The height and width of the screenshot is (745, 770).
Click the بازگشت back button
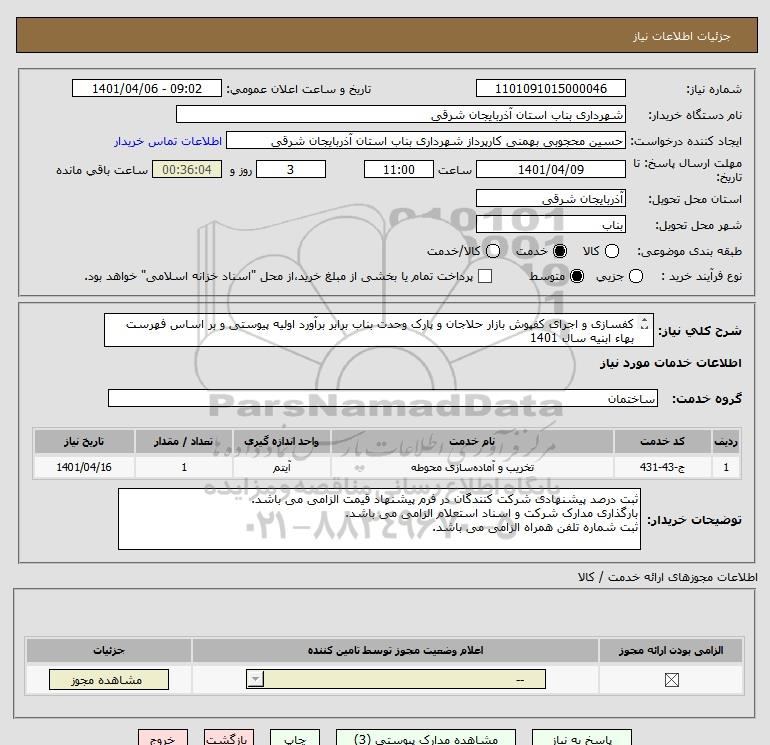pyautogui.click(x=229, y=738)
